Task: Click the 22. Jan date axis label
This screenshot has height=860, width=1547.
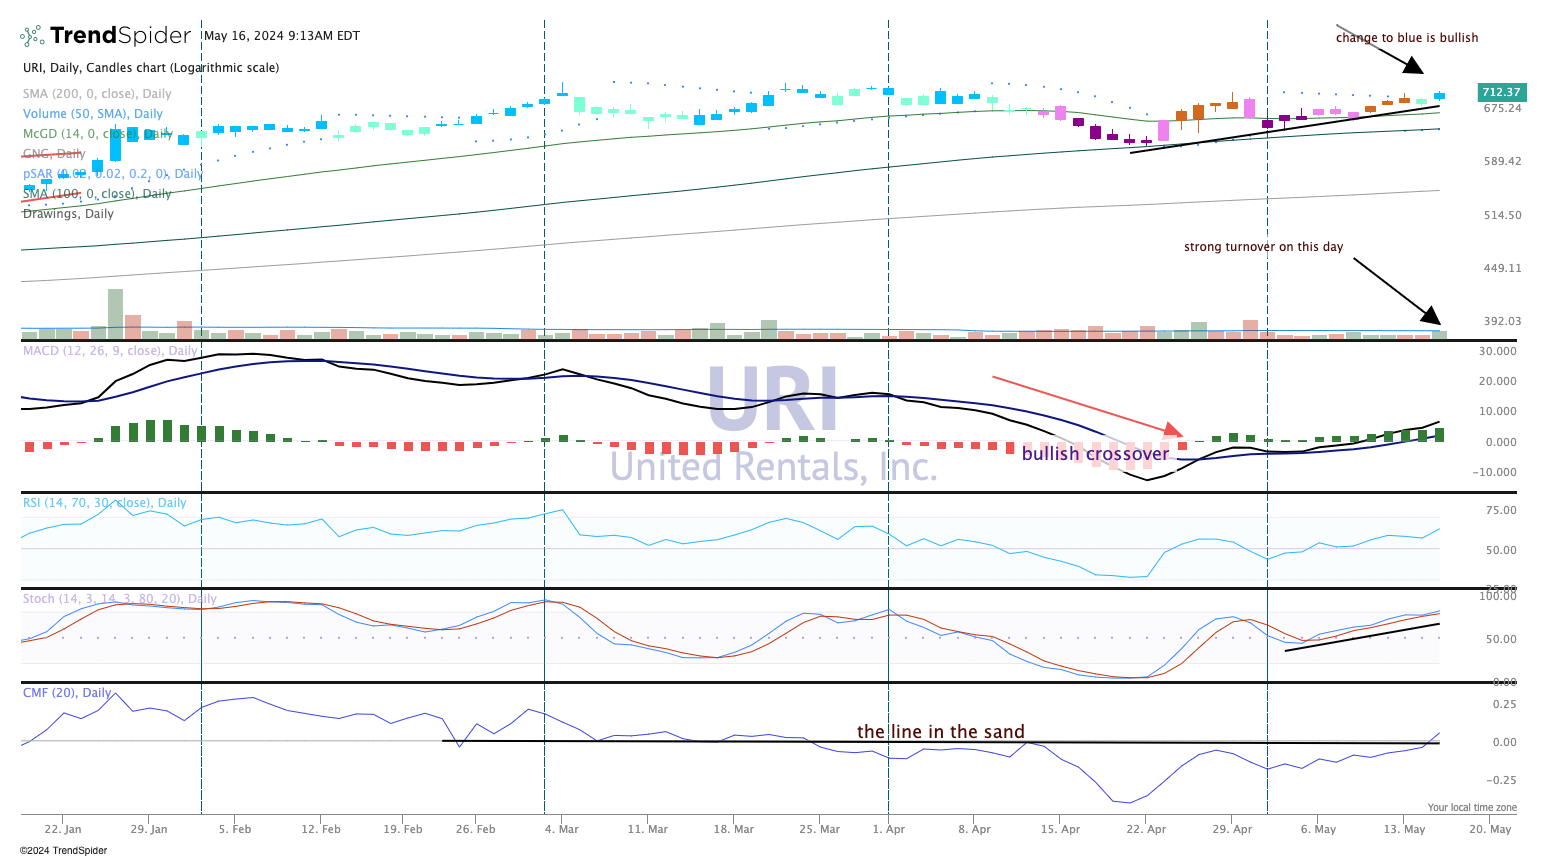Action: [x=63, y=829]
